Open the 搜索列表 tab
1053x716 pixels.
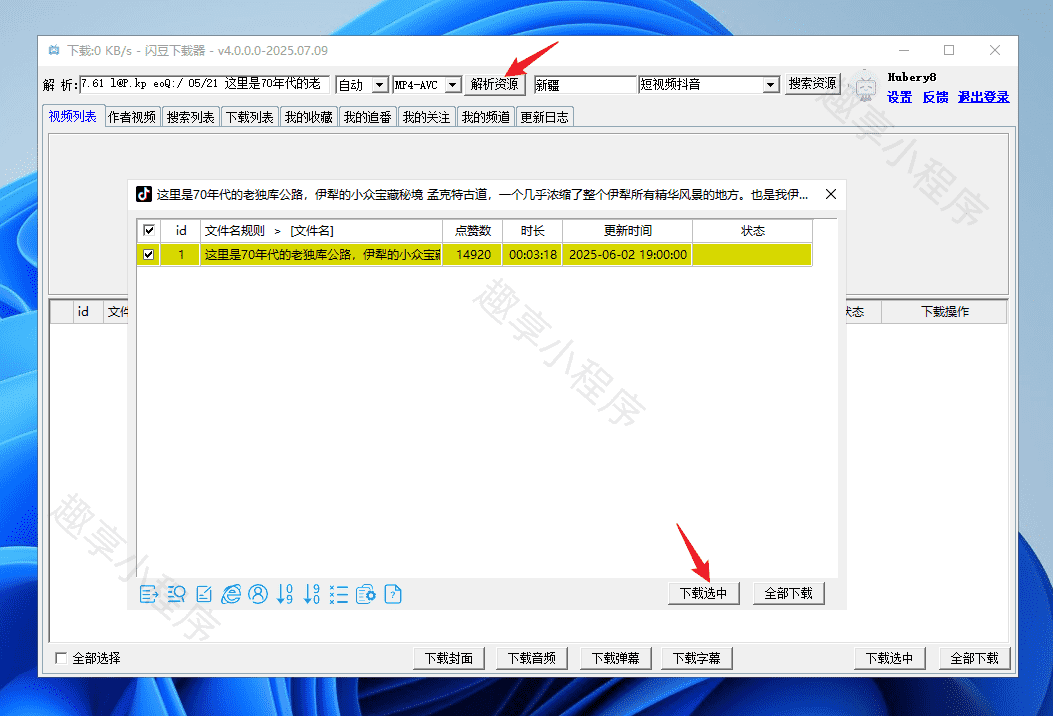point(191,117)
